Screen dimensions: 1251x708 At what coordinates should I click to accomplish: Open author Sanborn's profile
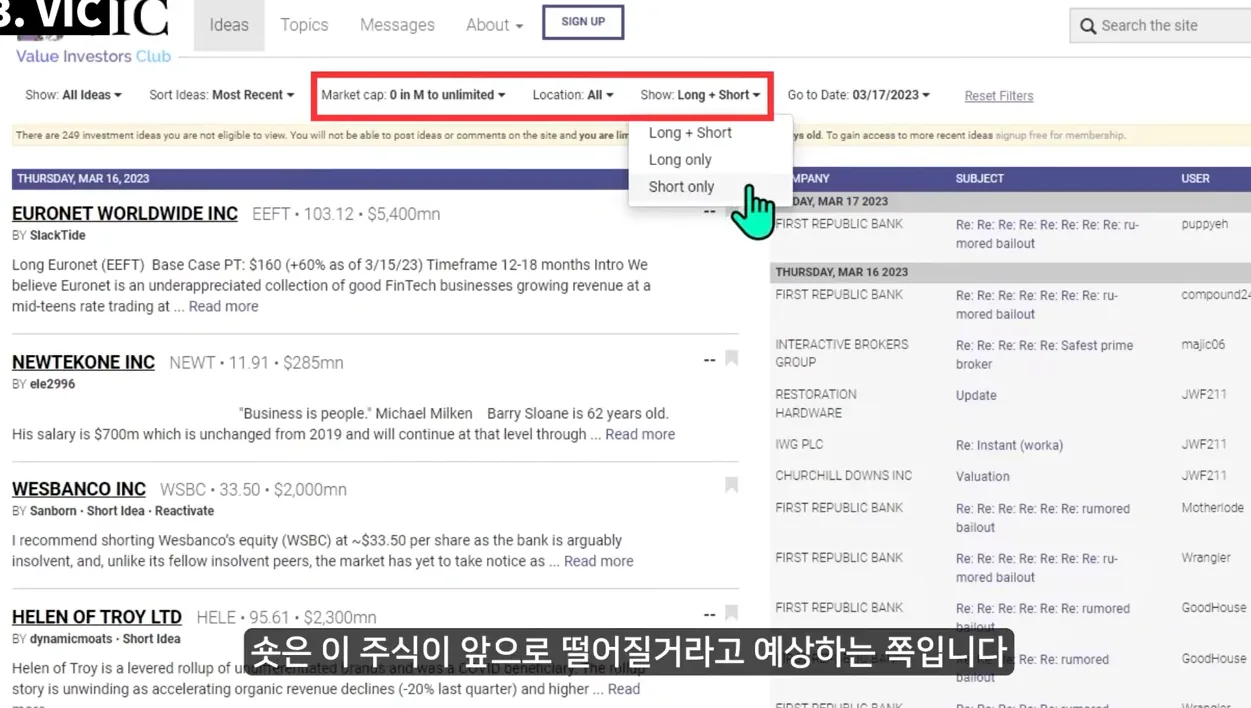point(53,511)
